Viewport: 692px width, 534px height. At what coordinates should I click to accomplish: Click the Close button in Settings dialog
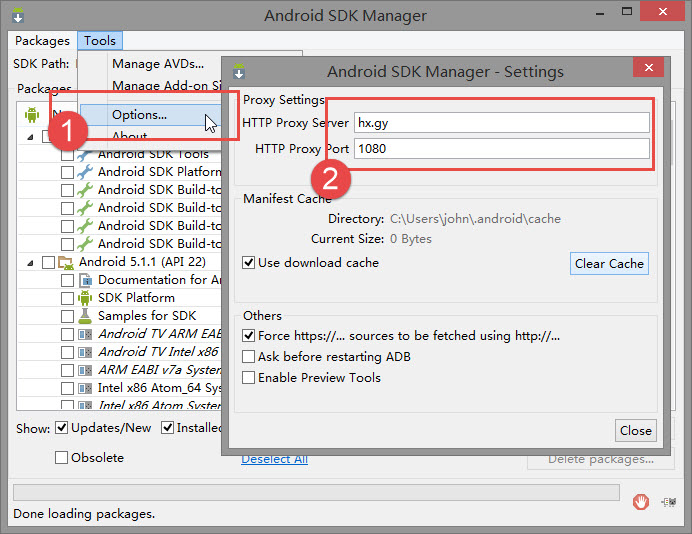[635, 430]
